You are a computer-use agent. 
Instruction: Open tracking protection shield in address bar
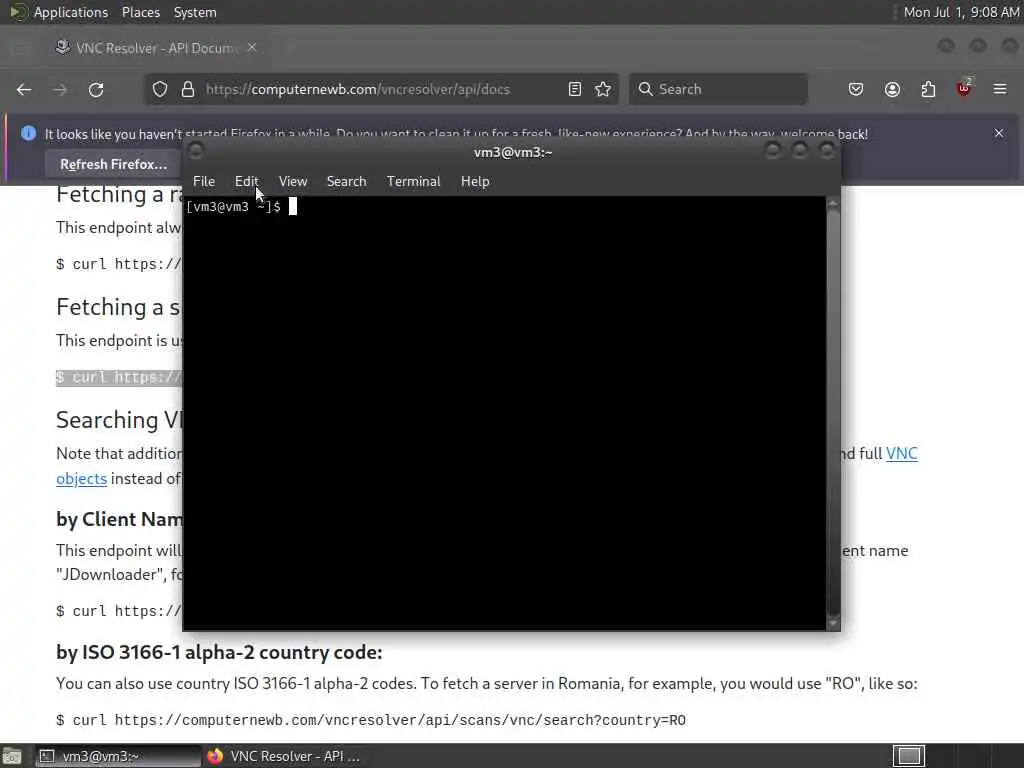coord(160,89)
